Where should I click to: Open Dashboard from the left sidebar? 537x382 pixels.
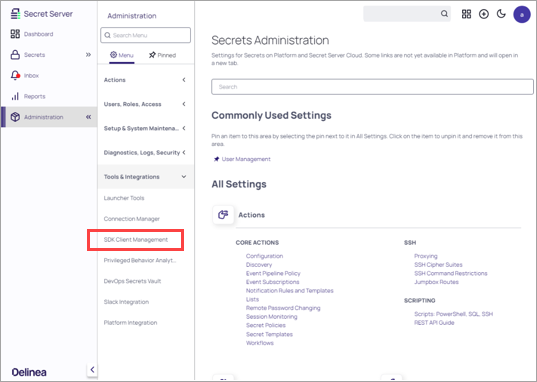[38, 34]
